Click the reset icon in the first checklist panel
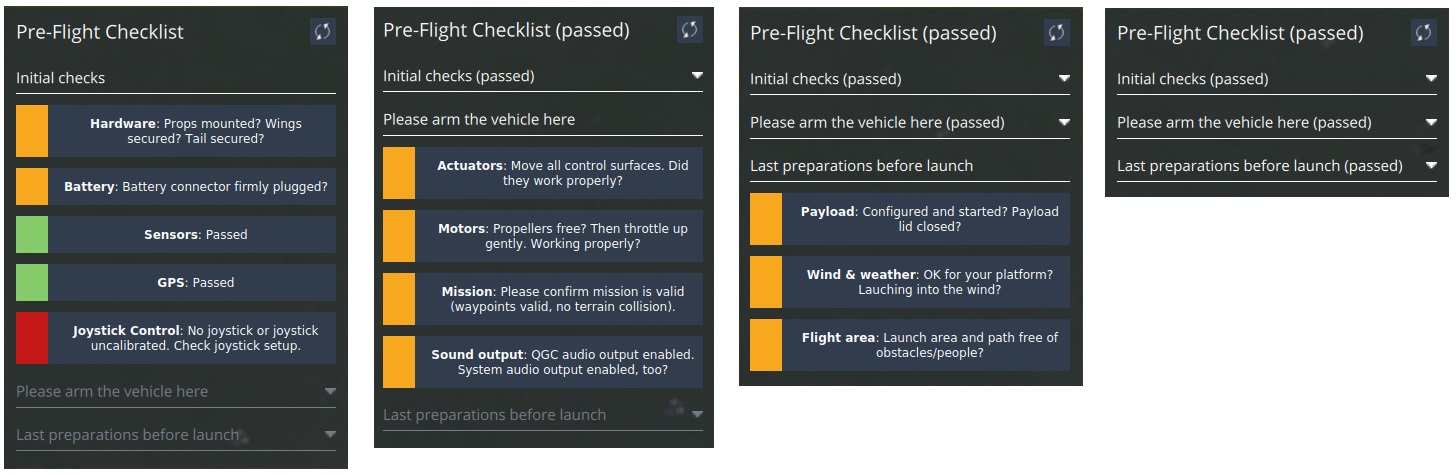This screenshot has height=475, width=1456. [x=323, y=31]
